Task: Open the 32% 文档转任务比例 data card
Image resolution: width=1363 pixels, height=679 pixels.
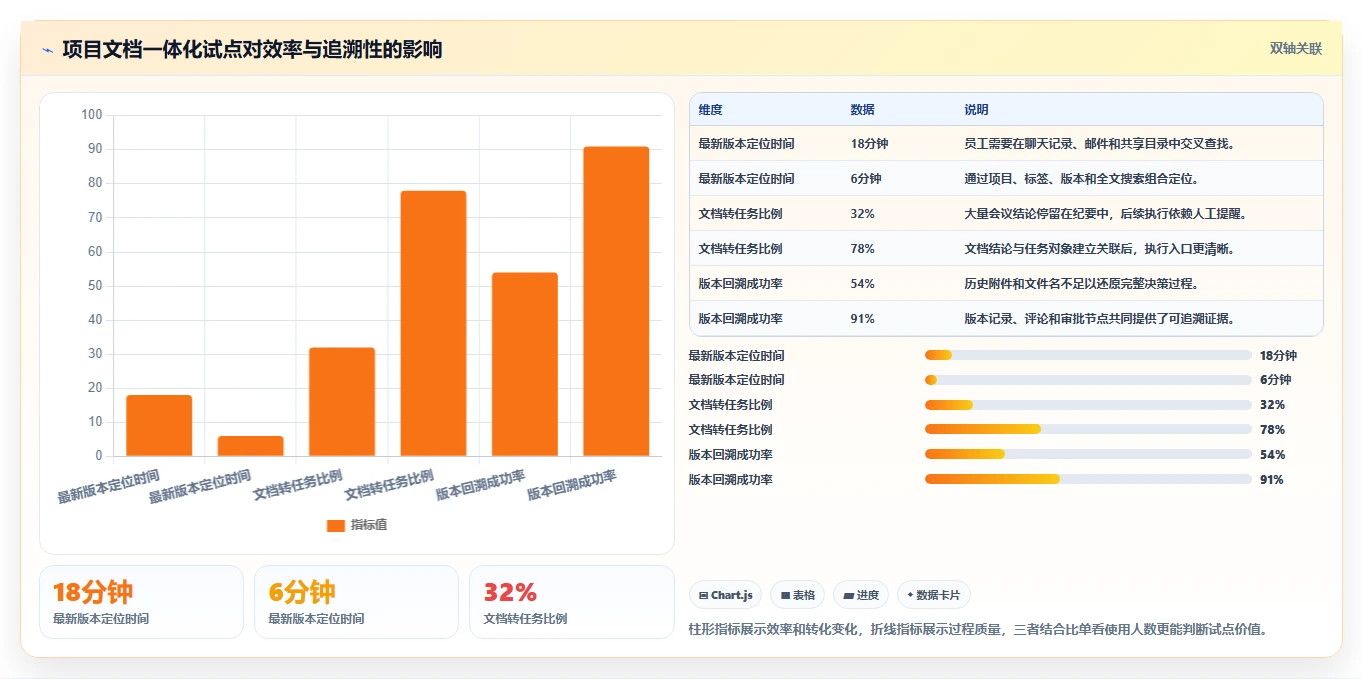Action: click(571, 602)
